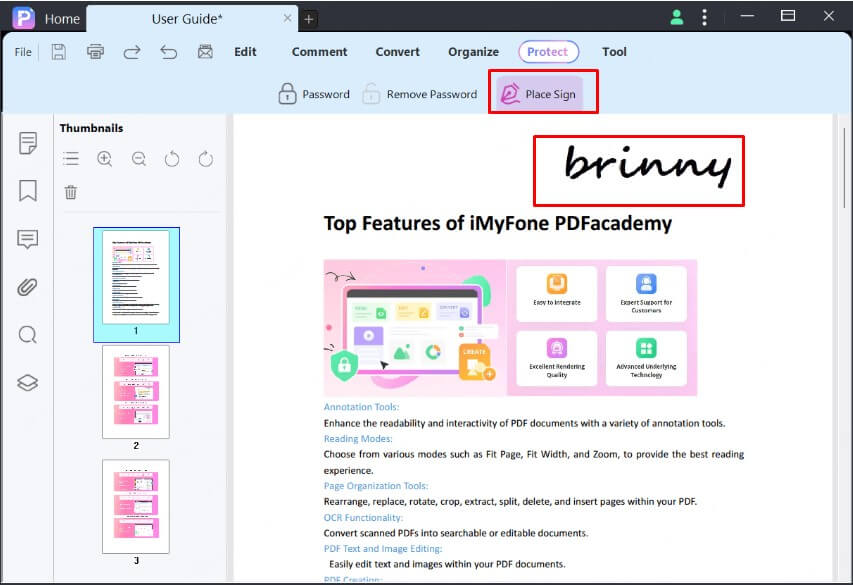Screen dimensions: 853x585
Task: Click the 'OCR Functionality:' heading text
Action: coord(363,518)
